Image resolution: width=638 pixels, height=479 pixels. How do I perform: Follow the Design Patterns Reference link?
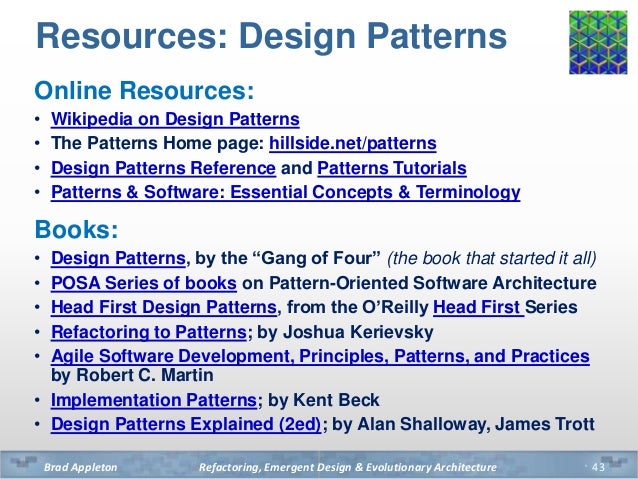(163, 168)
